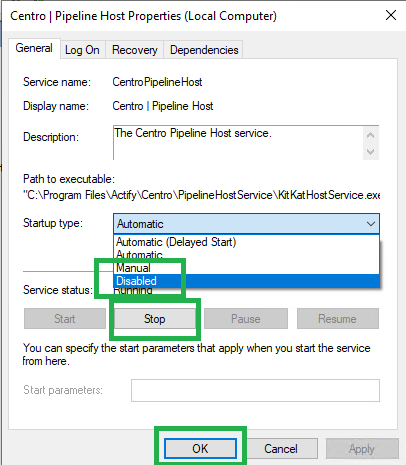
Task: Collapse the Startup type dropdown arrow
Action: (x=371, y=224)
